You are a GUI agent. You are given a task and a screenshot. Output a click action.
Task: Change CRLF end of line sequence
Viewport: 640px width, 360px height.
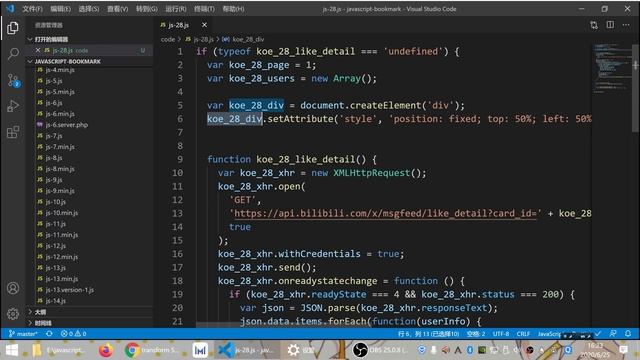[523, 333]
